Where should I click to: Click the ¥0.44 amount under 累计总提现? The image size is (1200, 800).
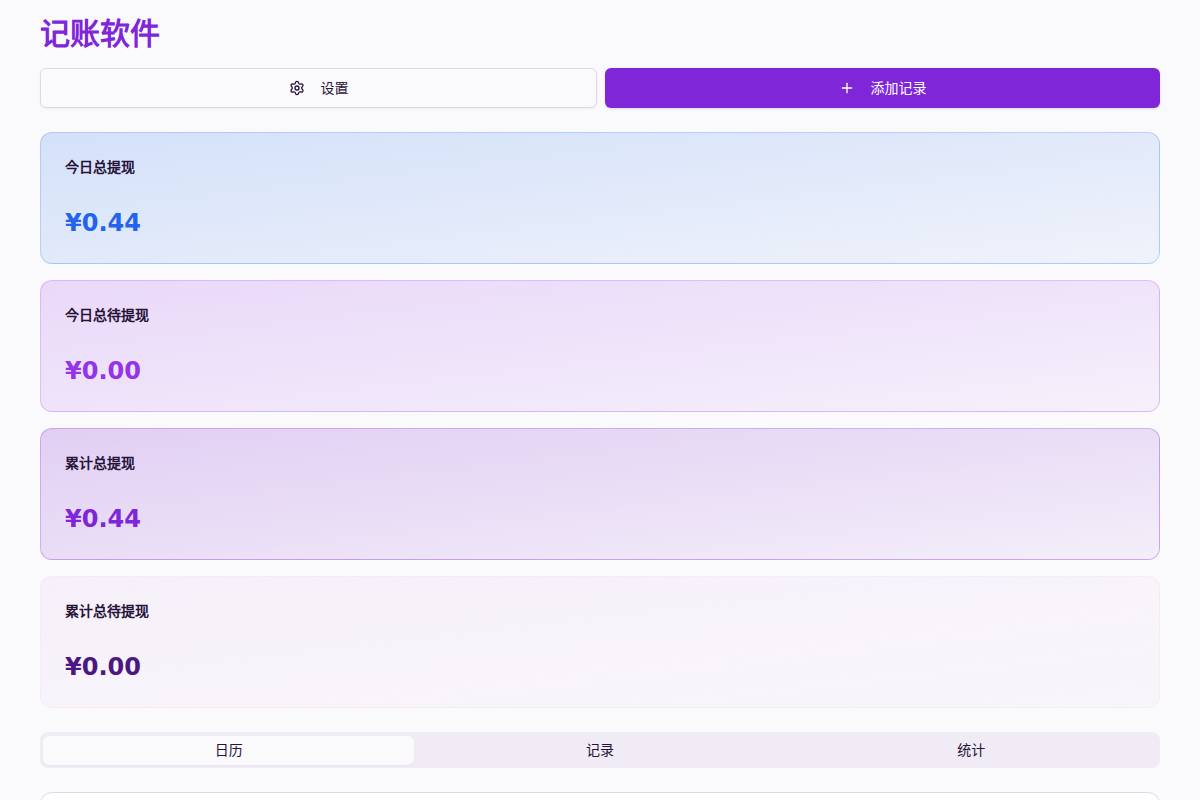pos(103,518)
